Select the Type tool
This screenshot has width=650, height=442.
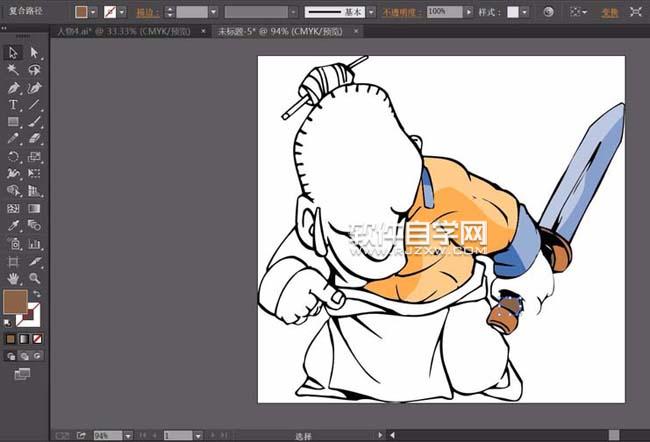point(13,104)
